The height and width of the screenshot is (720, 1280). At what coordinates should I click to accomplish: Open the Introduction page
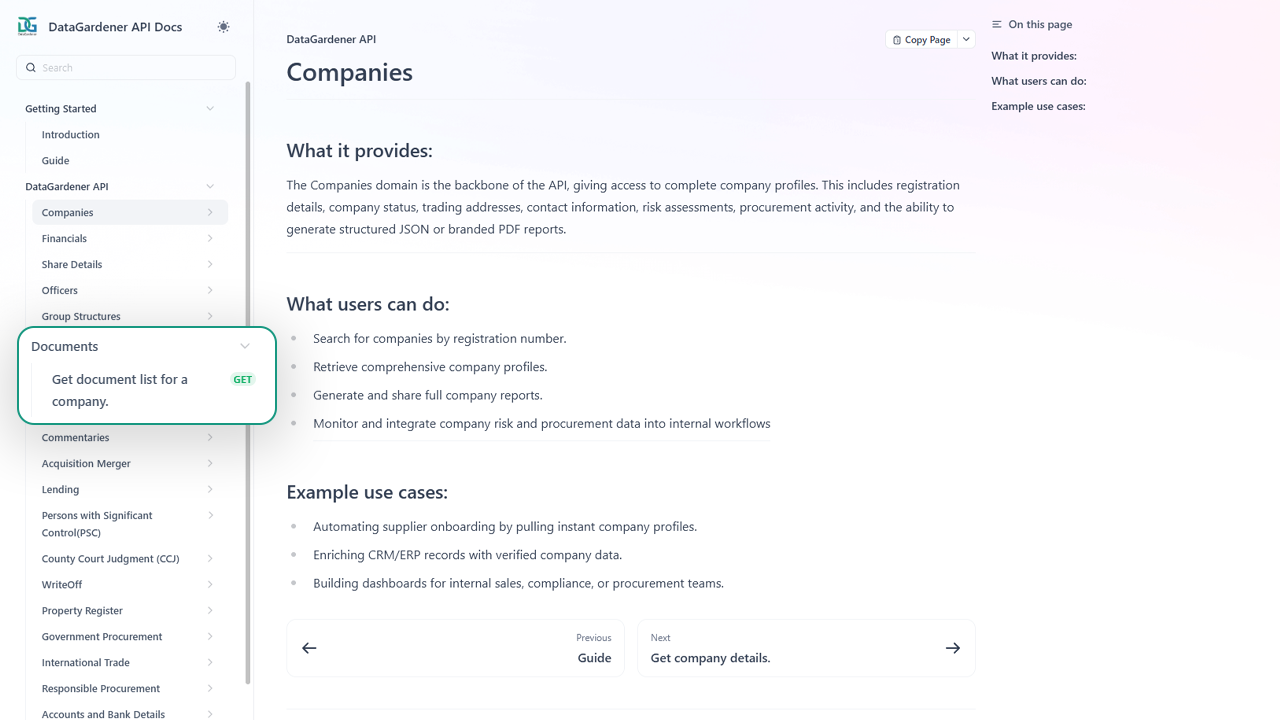click(x=71, y=135)
